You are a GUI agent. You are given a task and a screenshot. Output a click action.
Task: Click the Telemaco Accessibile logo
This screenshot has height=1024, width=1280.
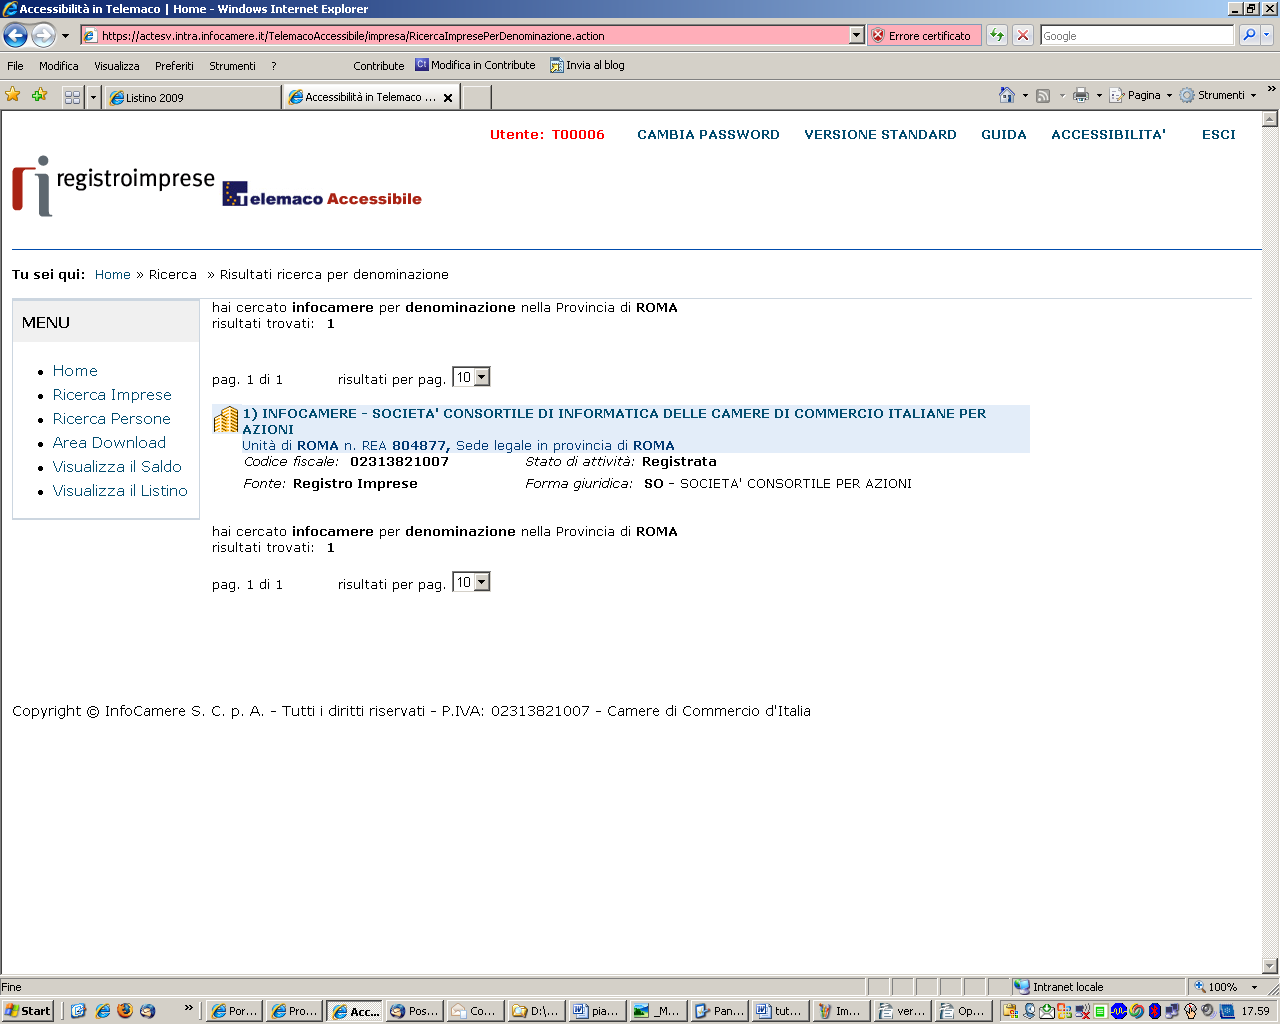(x=322, y=194)
